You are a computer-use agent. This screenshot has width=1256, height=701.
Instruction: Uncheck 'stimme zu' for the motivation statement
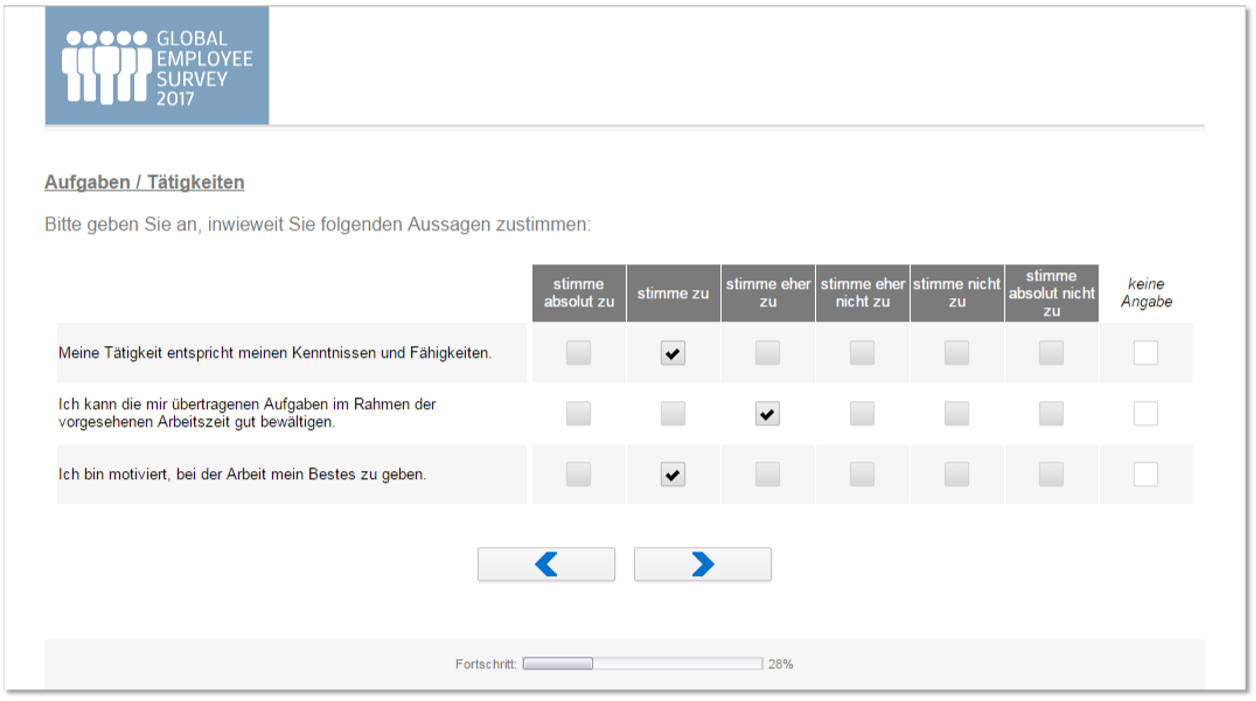click(673, 475)
